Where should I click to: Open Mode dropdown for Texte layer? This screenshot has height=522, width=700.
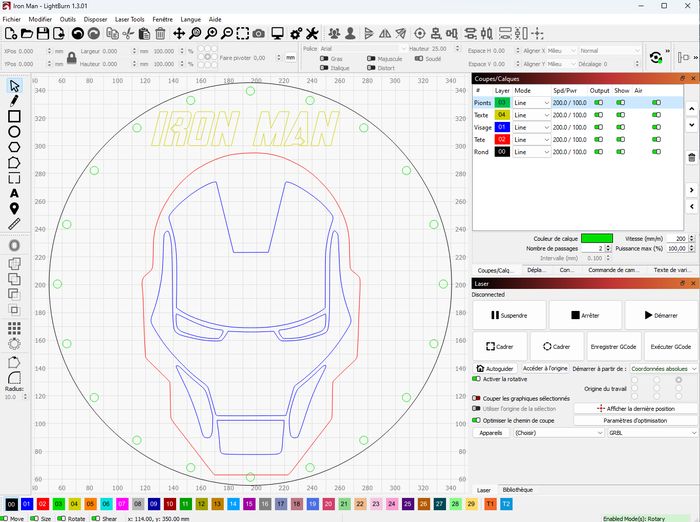click(x=531, y=115)
